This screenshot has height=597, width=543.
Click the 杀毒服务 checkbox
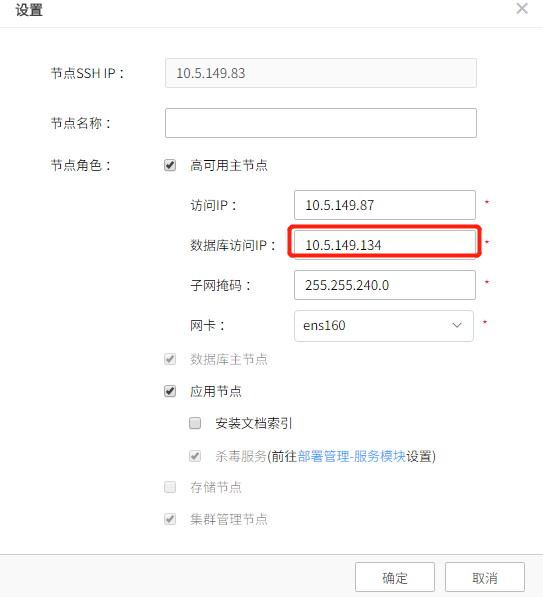pos(195,456)
